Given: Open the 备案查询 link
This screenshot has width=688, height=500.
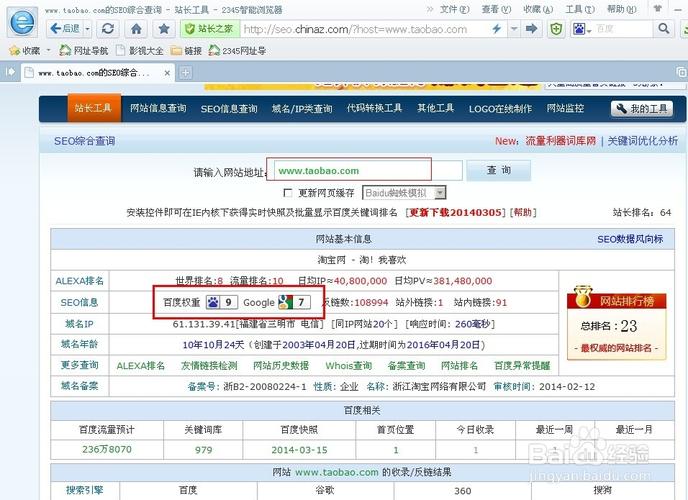Looking at the screenshot, I should 406,366.
